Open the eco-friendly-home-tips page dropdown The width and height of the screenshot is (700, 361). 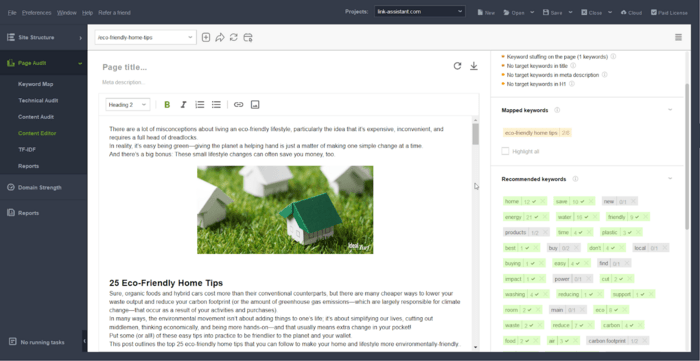(x=146, y=37)
